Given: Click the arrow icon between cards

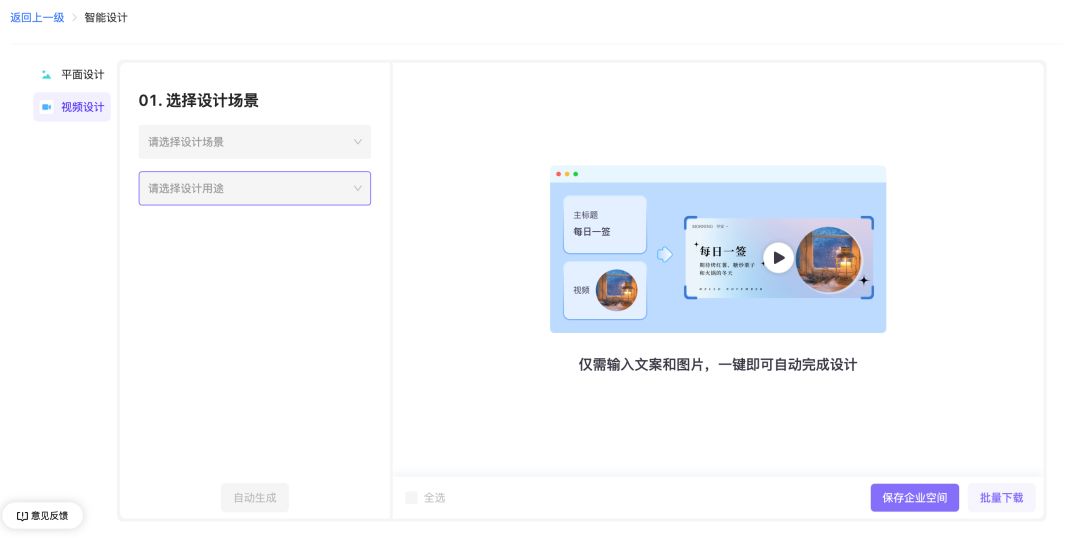Looking at the screenshot, I should (x=665, y=255).
